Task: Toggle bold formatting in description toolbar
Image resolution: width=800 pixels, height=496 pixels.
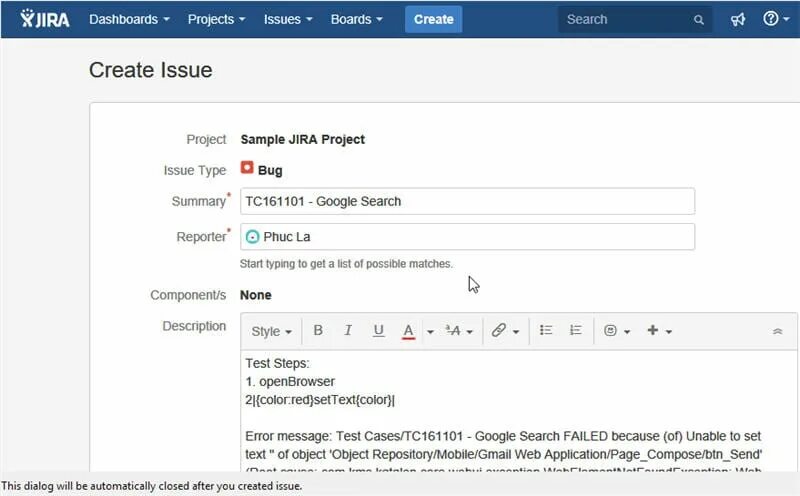Action: [x=318, y=330]
